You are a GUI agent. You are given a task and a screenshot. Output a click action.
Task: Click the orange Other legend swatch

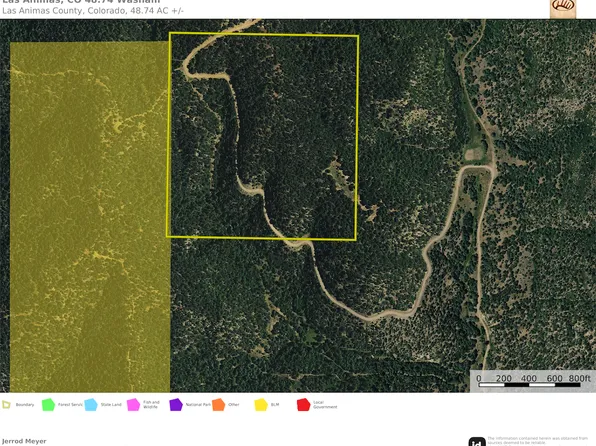(x=219, y=405)
